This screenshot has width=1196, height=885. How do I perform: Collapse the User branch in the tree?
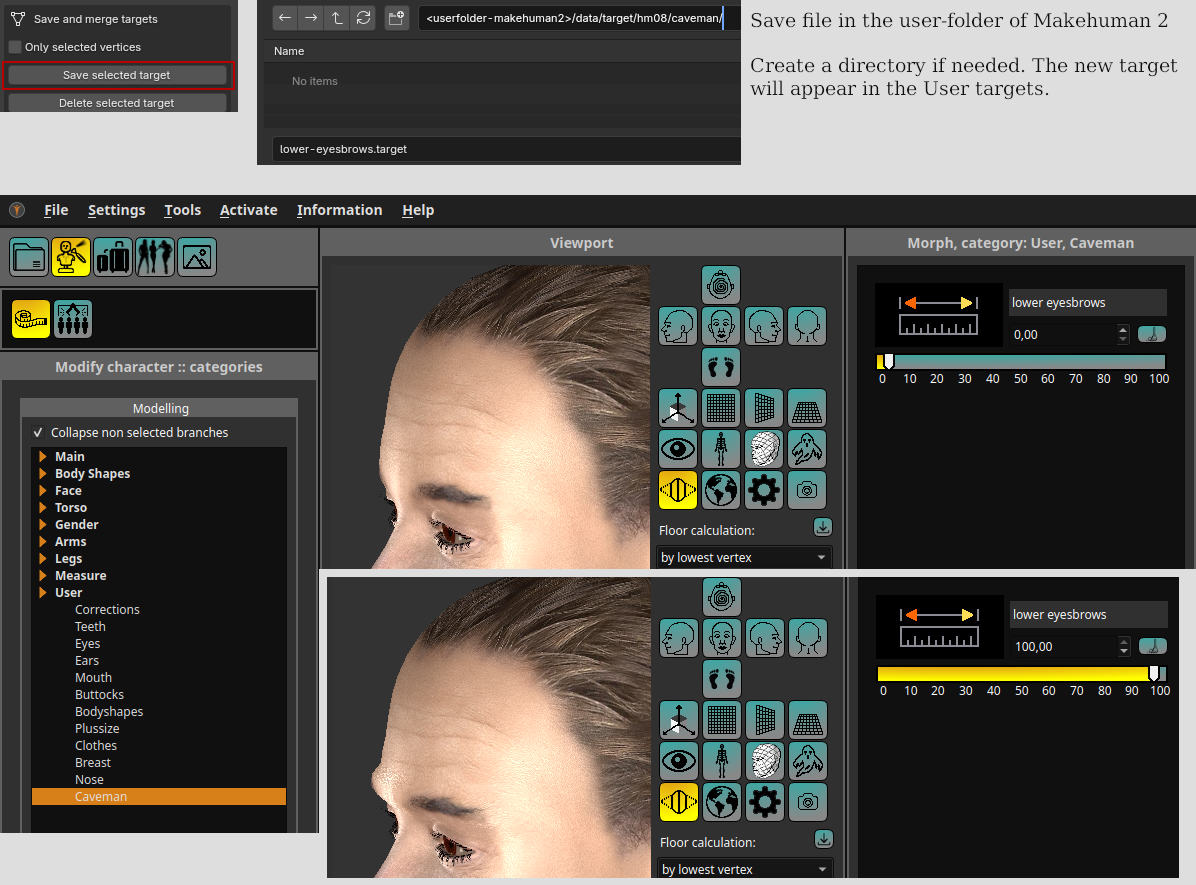(43, 593)
